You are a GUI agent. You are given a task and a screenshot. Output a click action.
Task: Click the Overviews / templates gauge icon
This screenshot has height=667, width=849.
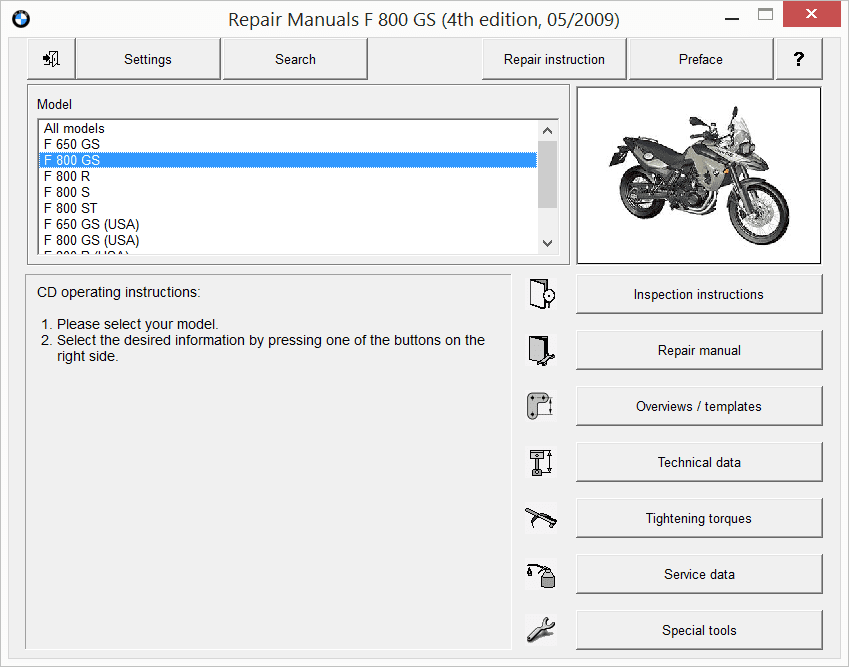(540, 406)
